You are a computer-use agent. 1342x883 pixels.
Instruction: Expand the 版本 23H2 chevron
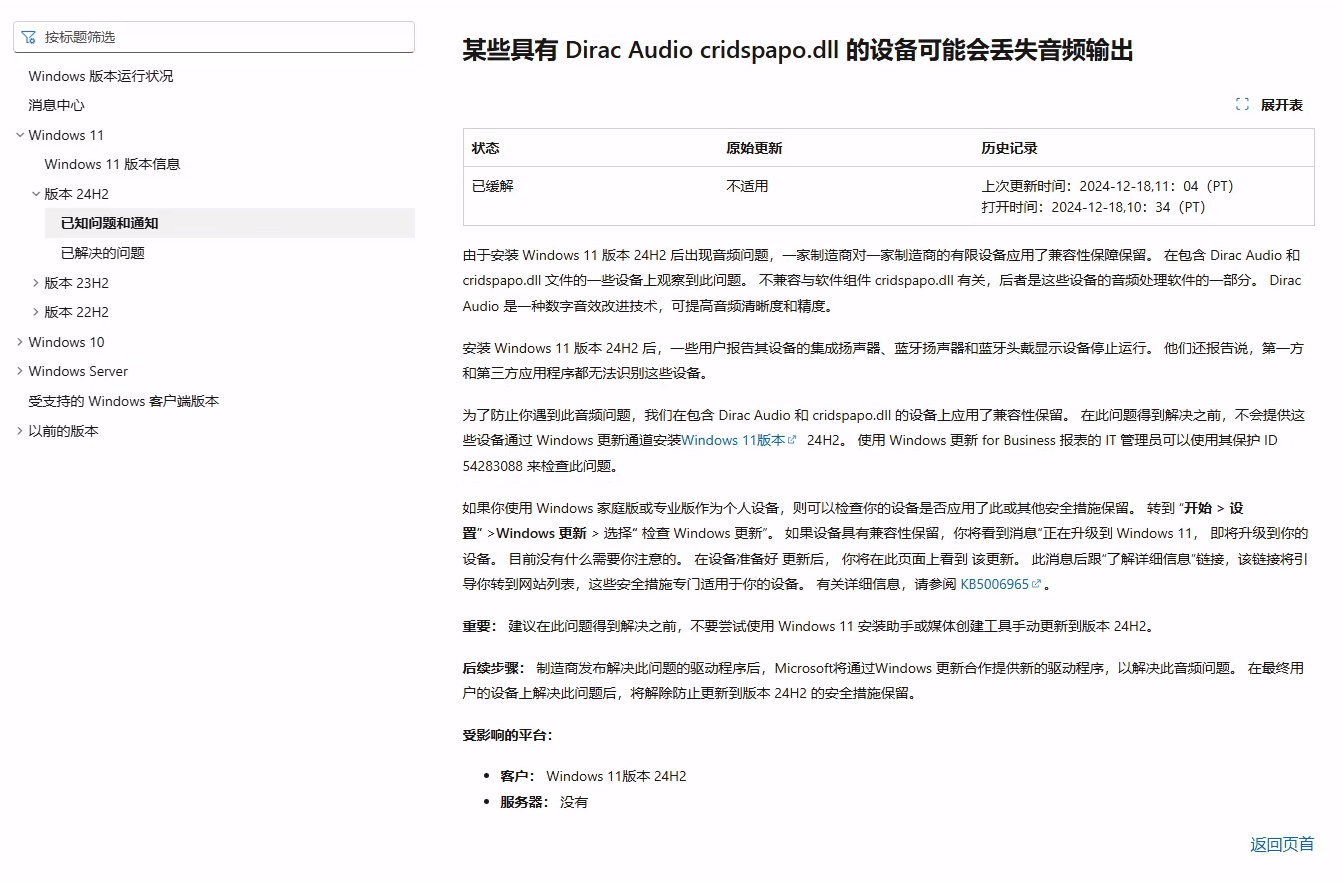pyautogui.click(x=36, y=283)
